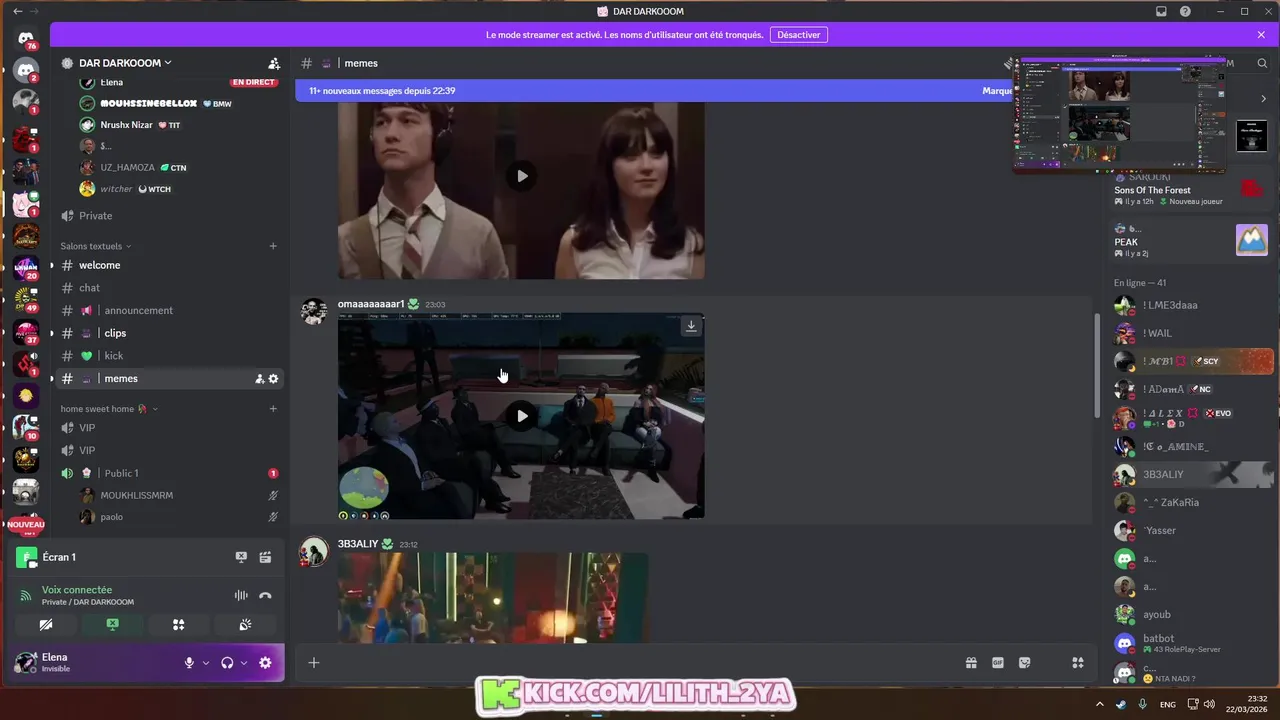The width and height of the screenshot is (1280, 720).
Task: Open voice activities launcher button
Action: (x=178, y=624)
